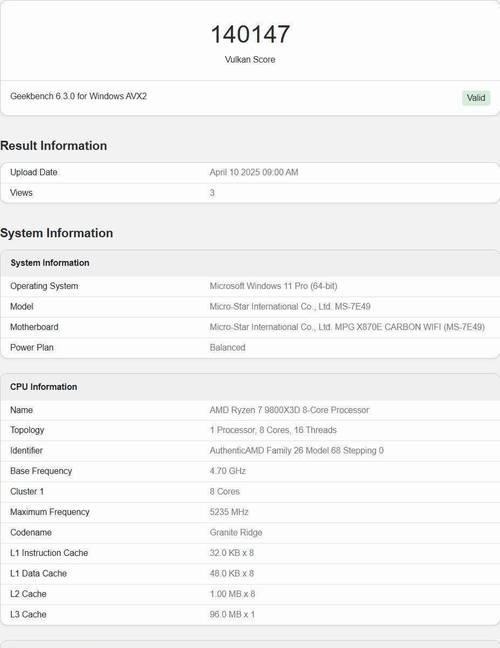Click the Model row label
Image resolution: width=500 pixels, height=648 pixels.
tap(22, 307)
